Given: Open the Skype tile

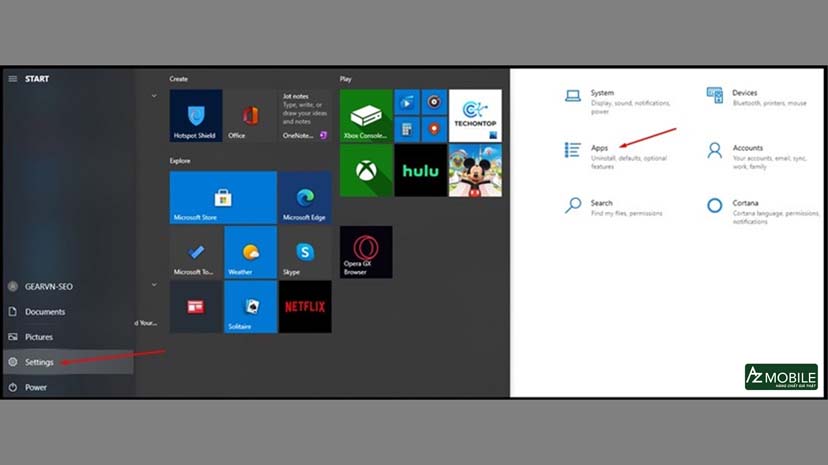Looking at the screenshot, I should (304, 252).
